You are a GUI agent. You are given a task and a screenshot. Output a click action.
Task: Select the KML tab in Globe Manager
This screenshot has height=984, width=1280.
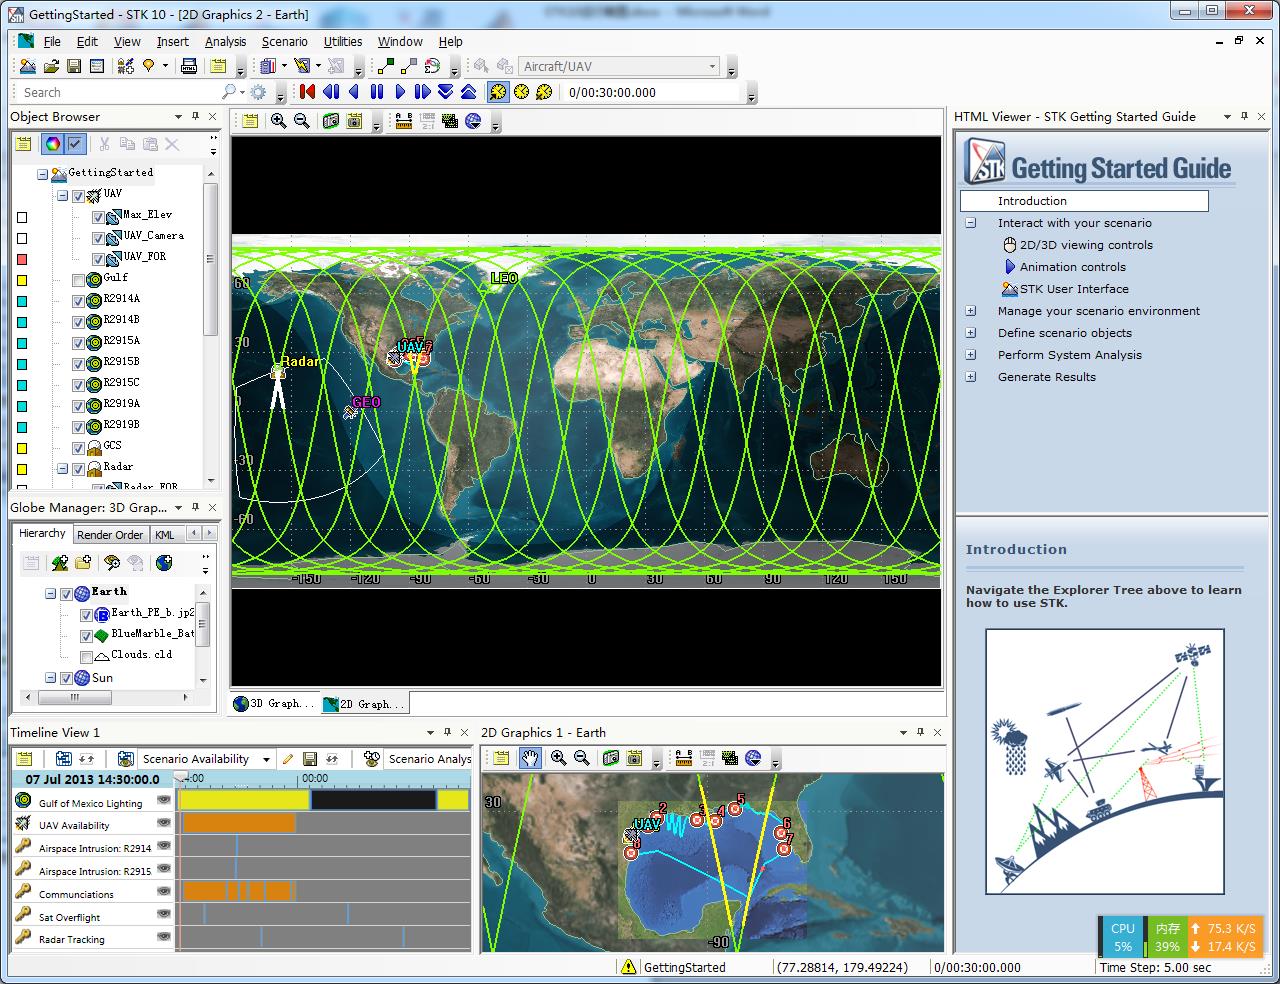(x=165, y=535)
